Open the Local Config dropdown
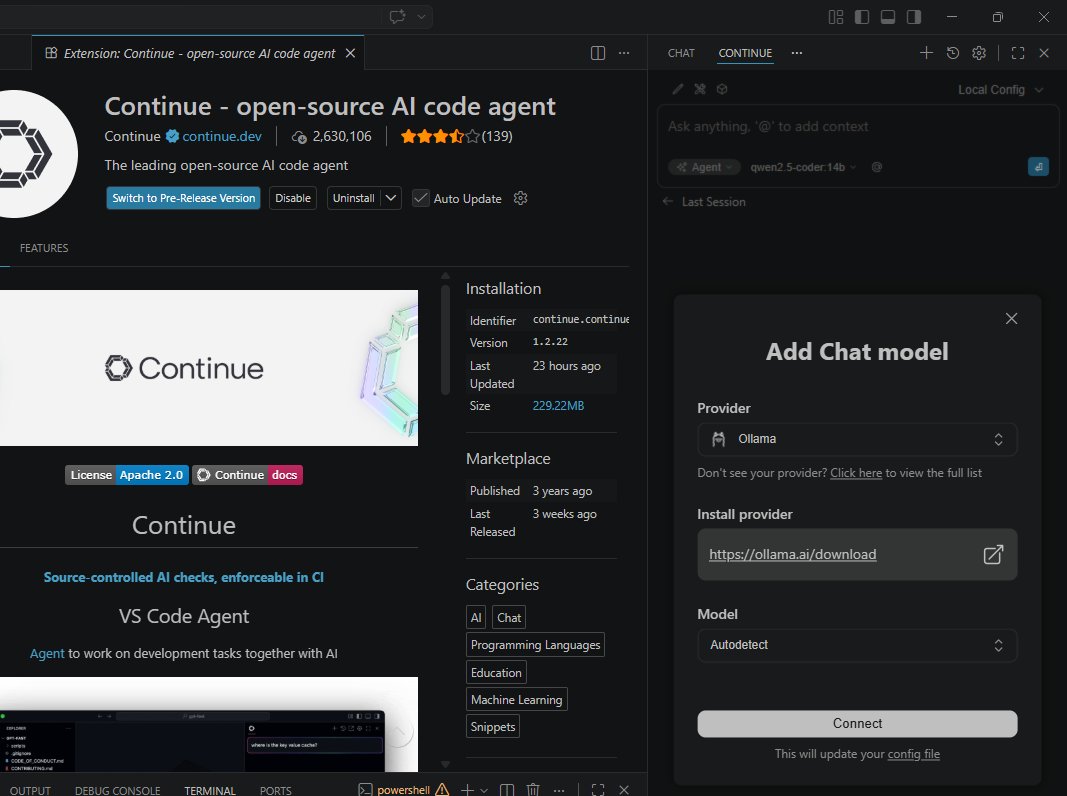 (x=999, y=89)
